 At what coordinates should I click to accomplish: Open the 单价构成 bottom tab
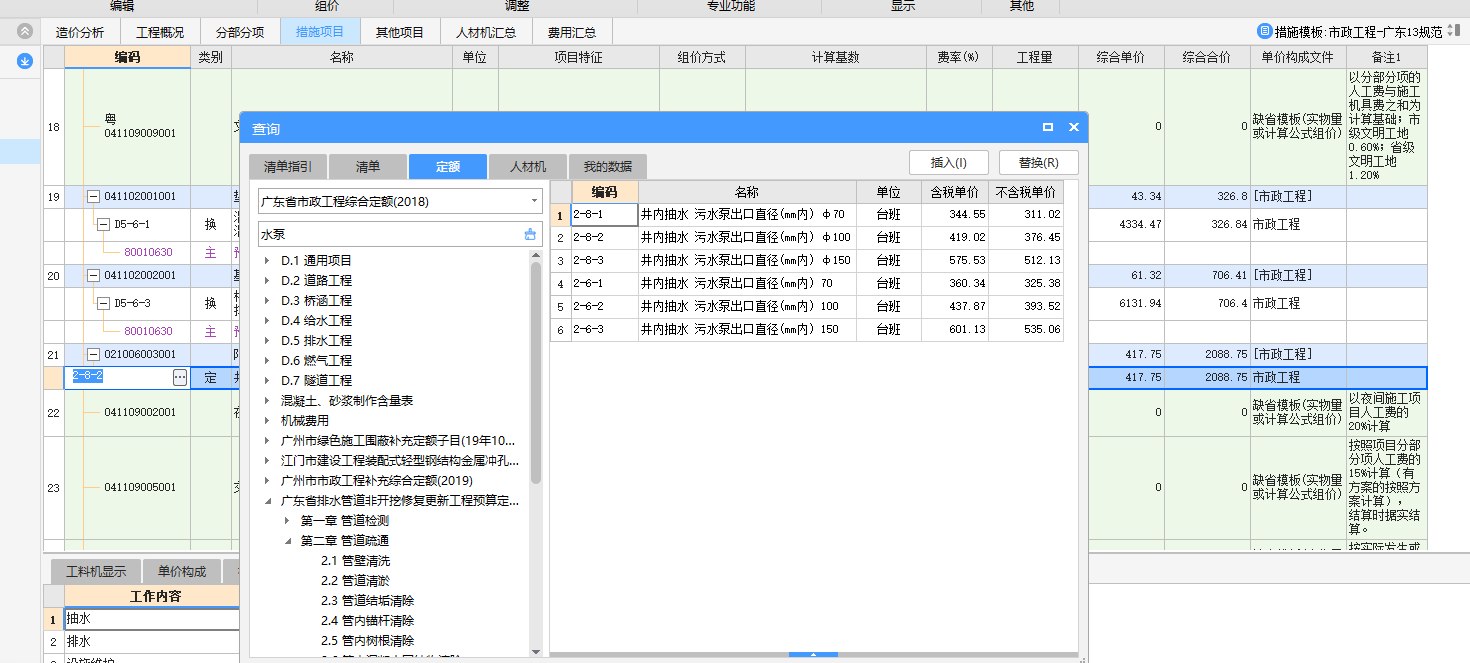coord(182,572)
